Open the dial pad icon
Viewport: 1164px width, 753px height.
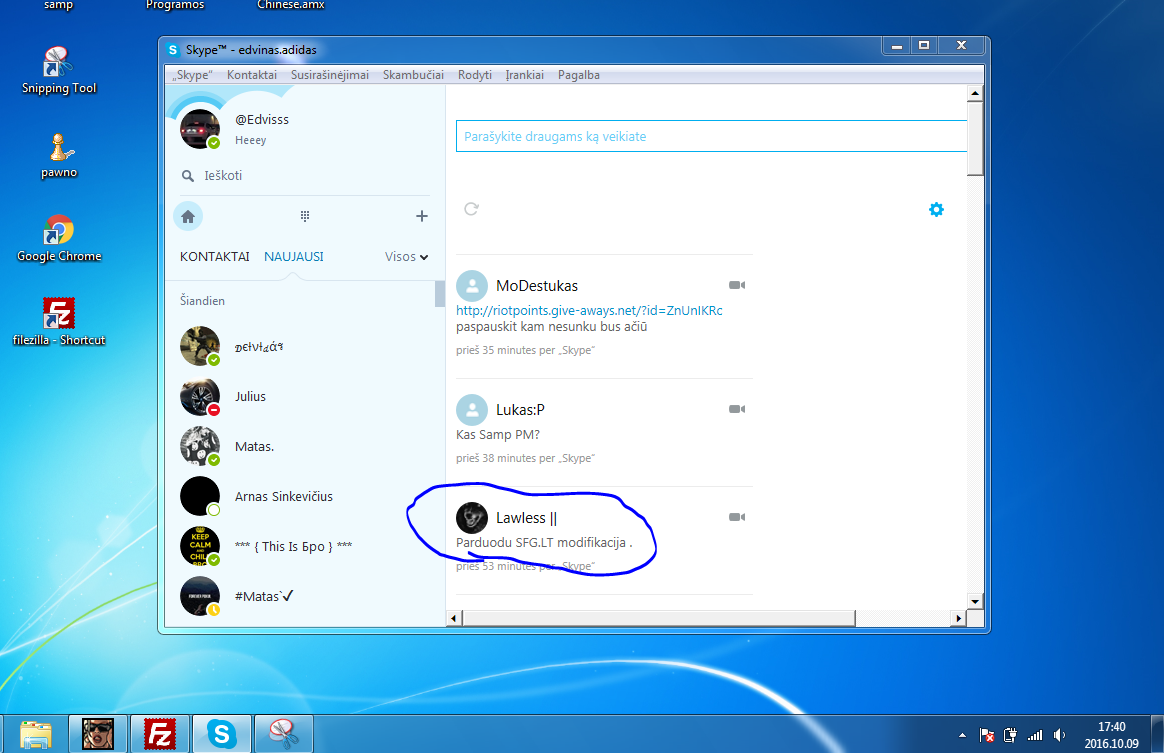pos(304,216)
